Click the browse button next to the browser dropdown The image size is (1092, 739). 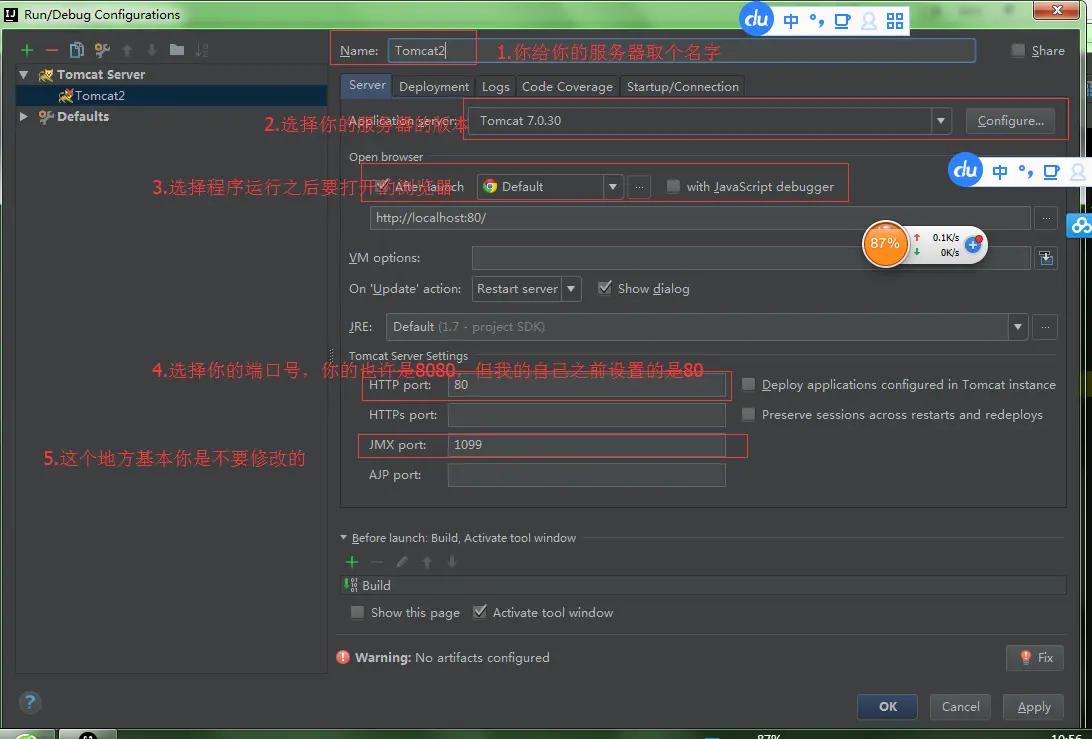pos(639,187)
